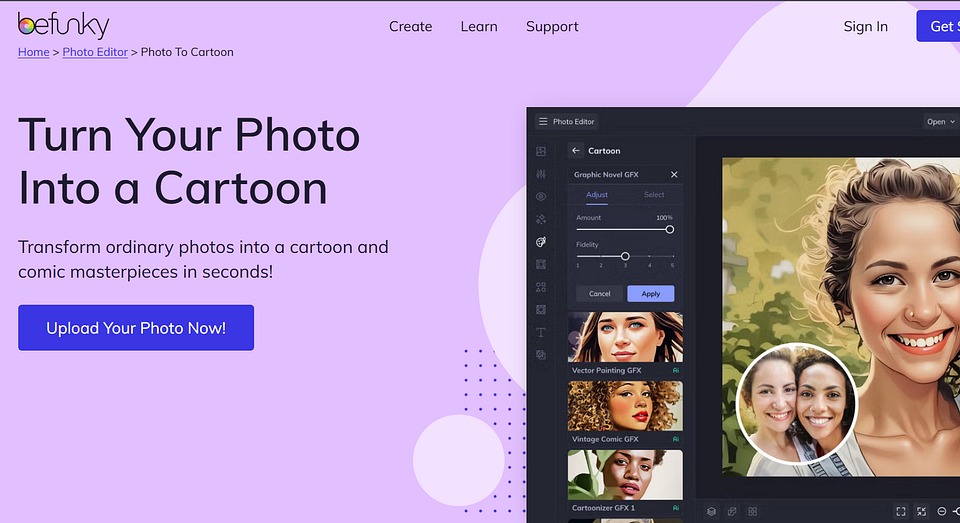
Task: Open the Support menu
Action: (x=552, y=26)
